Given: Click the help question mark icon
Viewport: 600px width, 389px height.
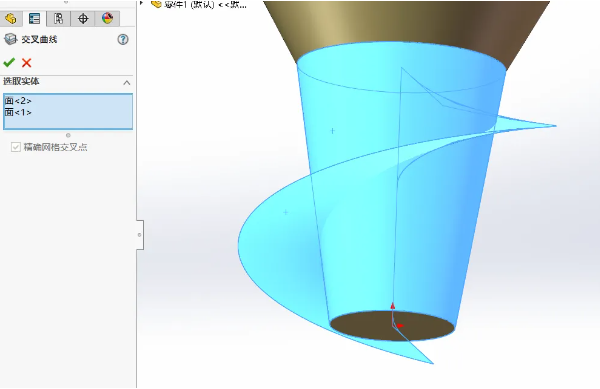Looking at the screenshot, I should click(123, 39).
